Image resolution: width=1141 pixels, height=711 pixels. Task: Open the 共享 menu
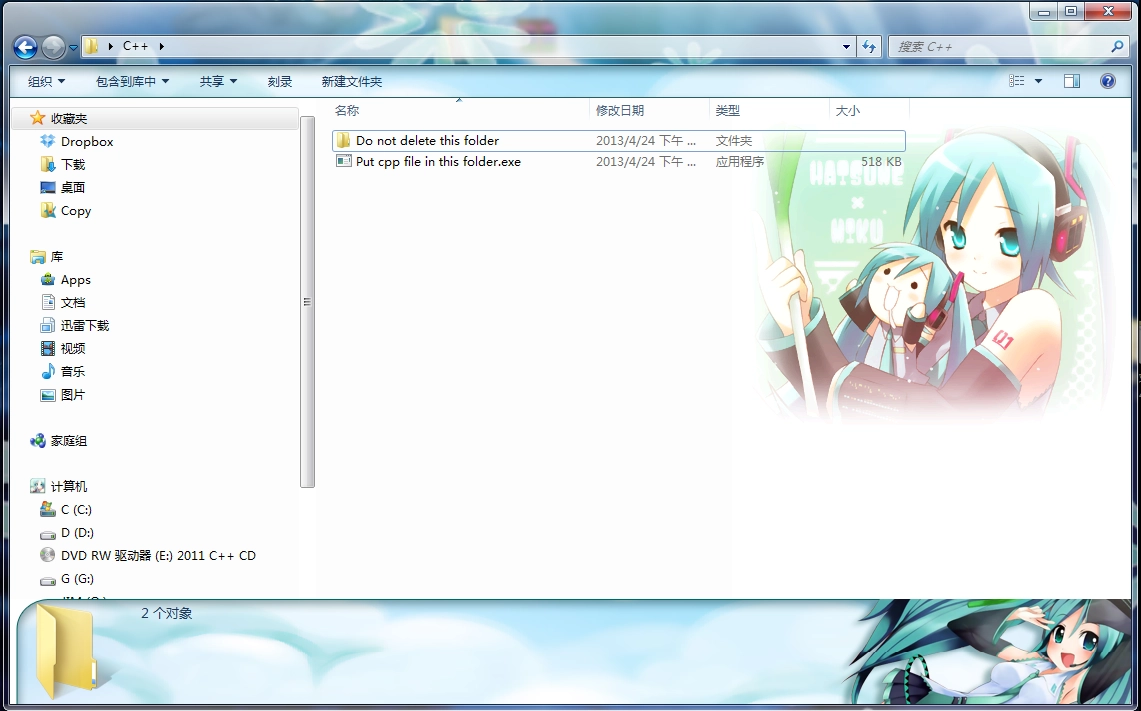218,82
